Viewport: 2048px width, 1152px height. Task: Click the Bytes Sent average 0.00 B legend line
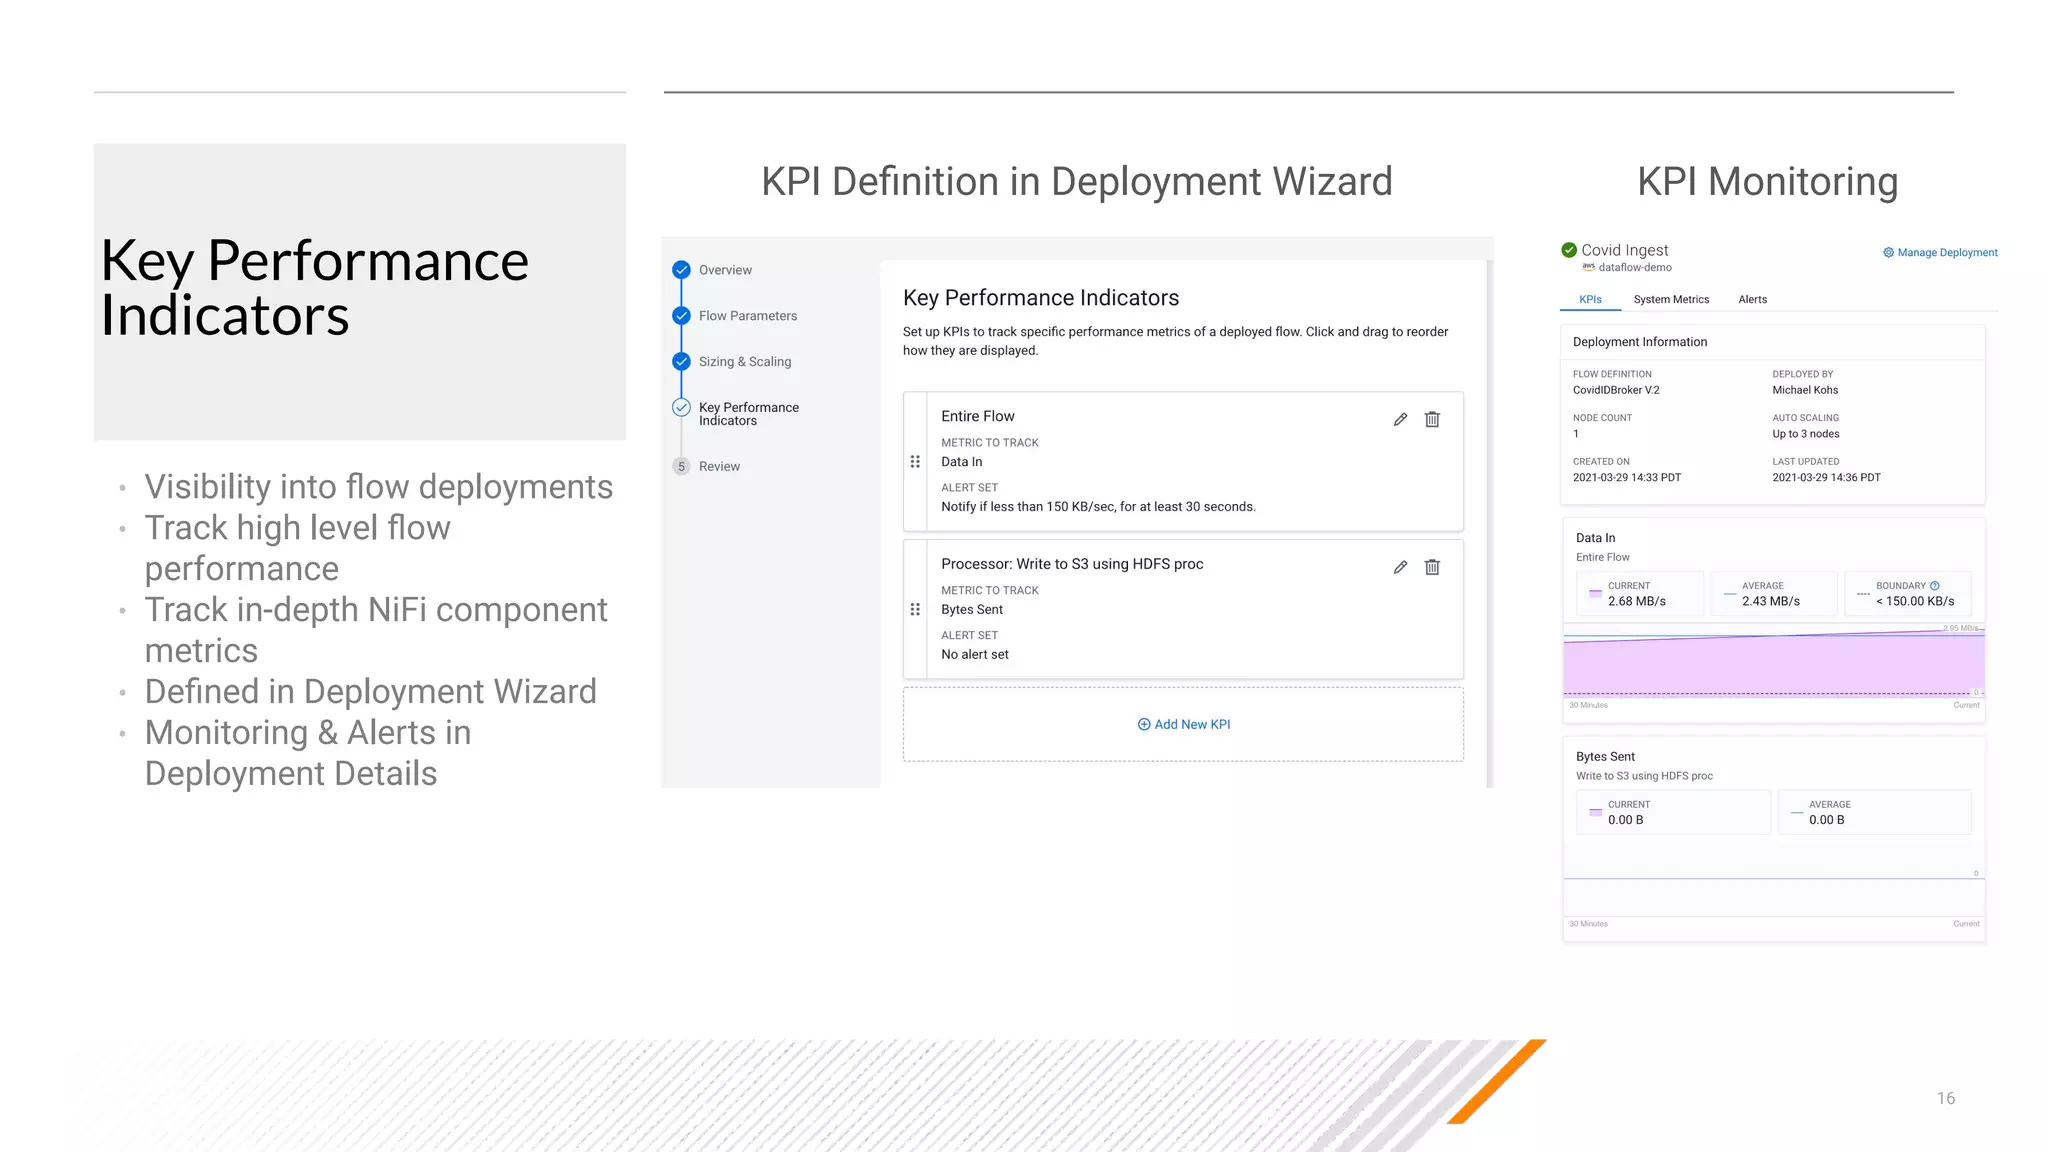coord(1796,813)
